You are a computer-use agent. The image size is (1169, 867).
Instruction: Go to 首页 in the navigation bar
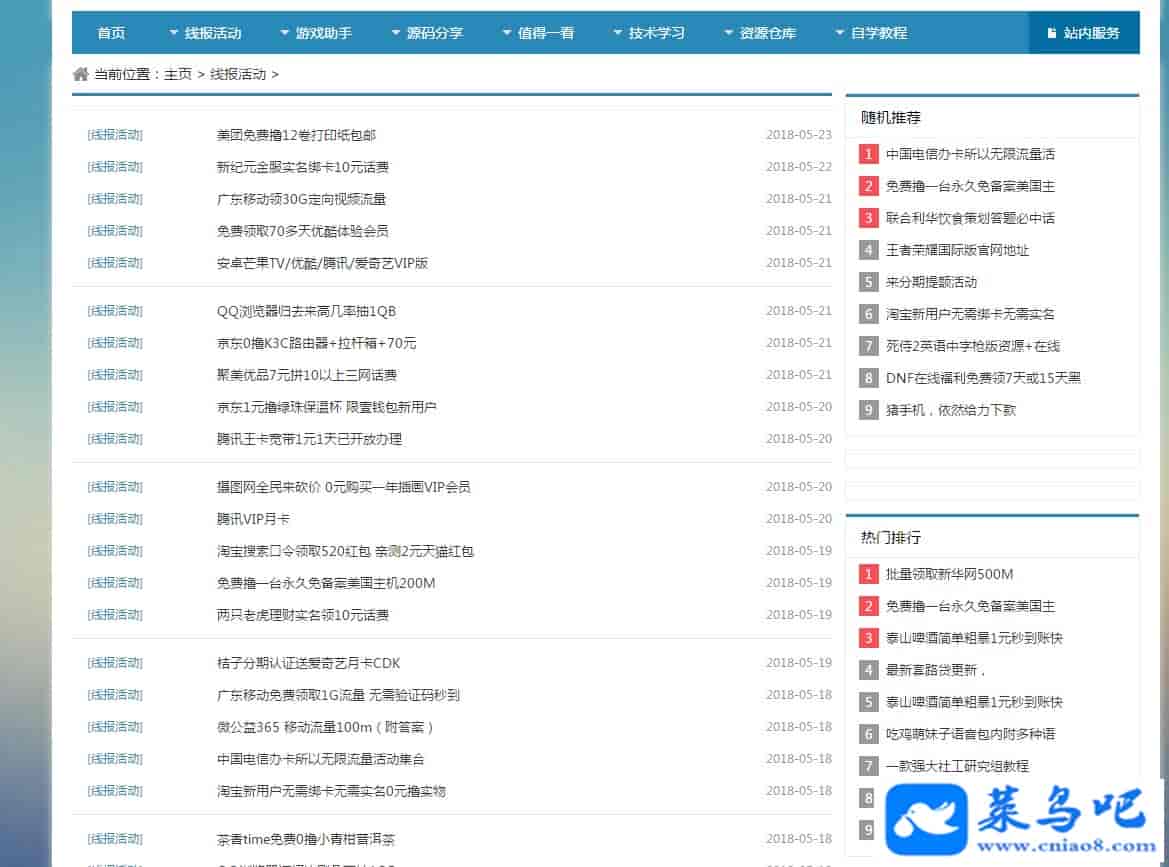click(x=111, y=33)
